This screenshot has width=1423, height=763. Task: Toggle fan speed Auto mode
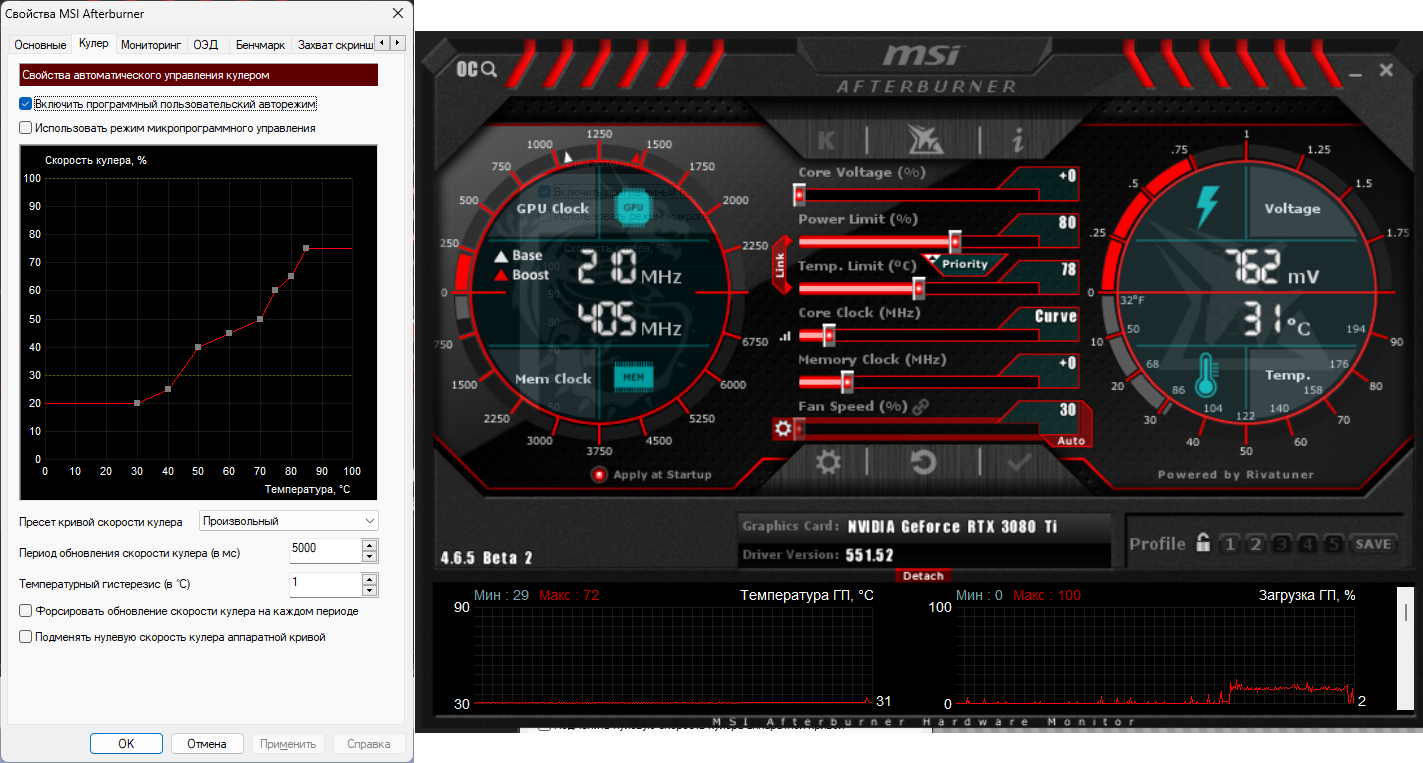point(1070,441)
